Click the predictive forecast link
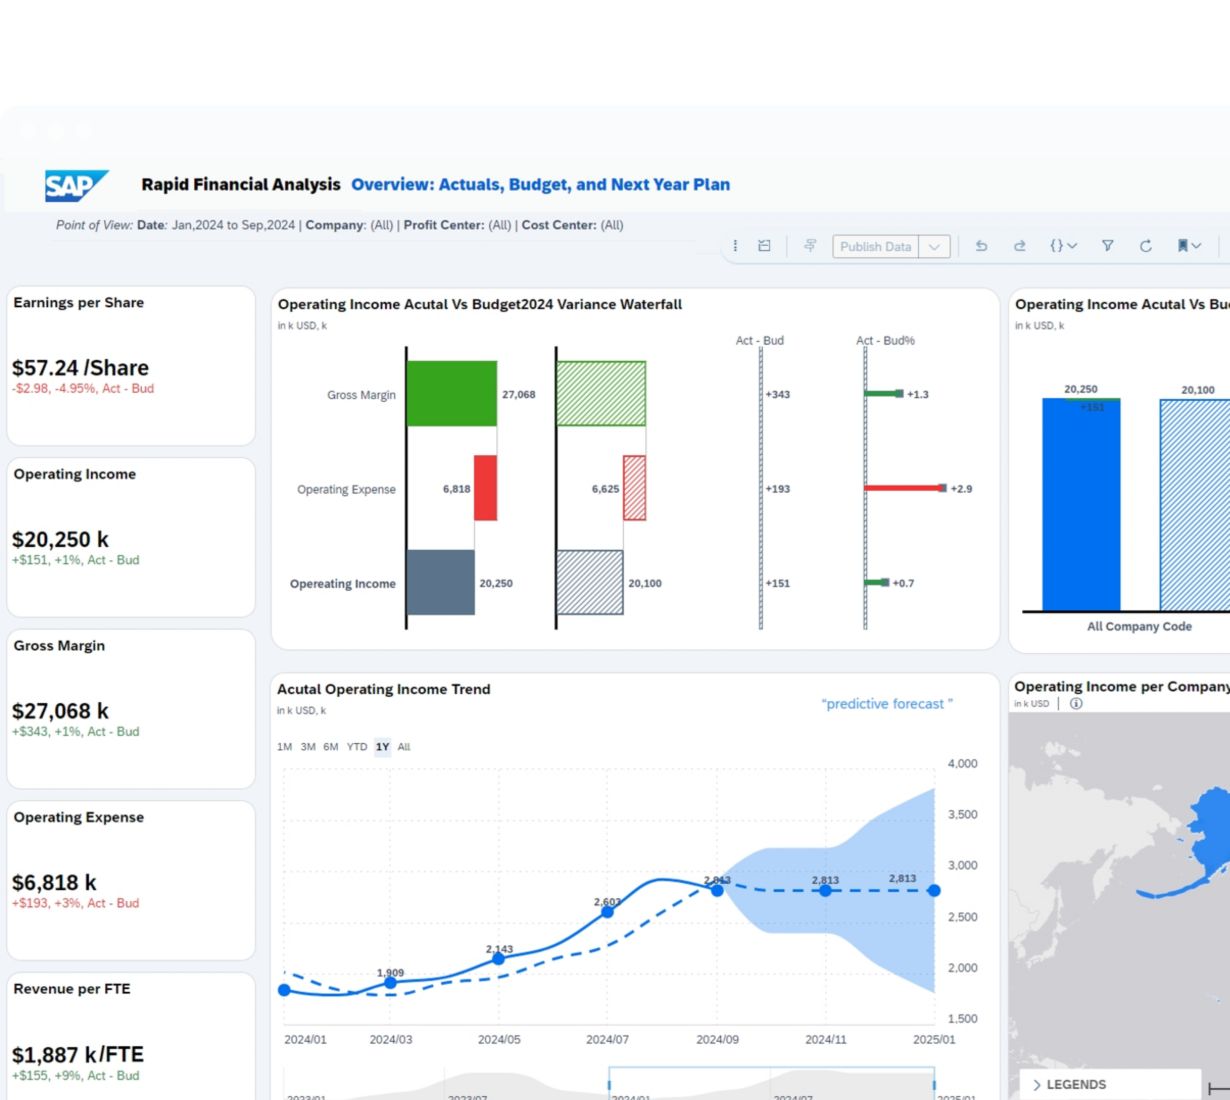 tap(887, 704)
